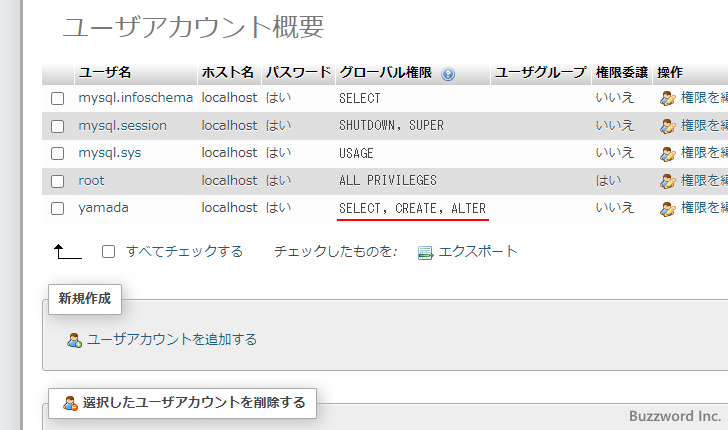Click the エクスポート link text
Viewport: 728px width, 430px height.
[x=478, y=252]
